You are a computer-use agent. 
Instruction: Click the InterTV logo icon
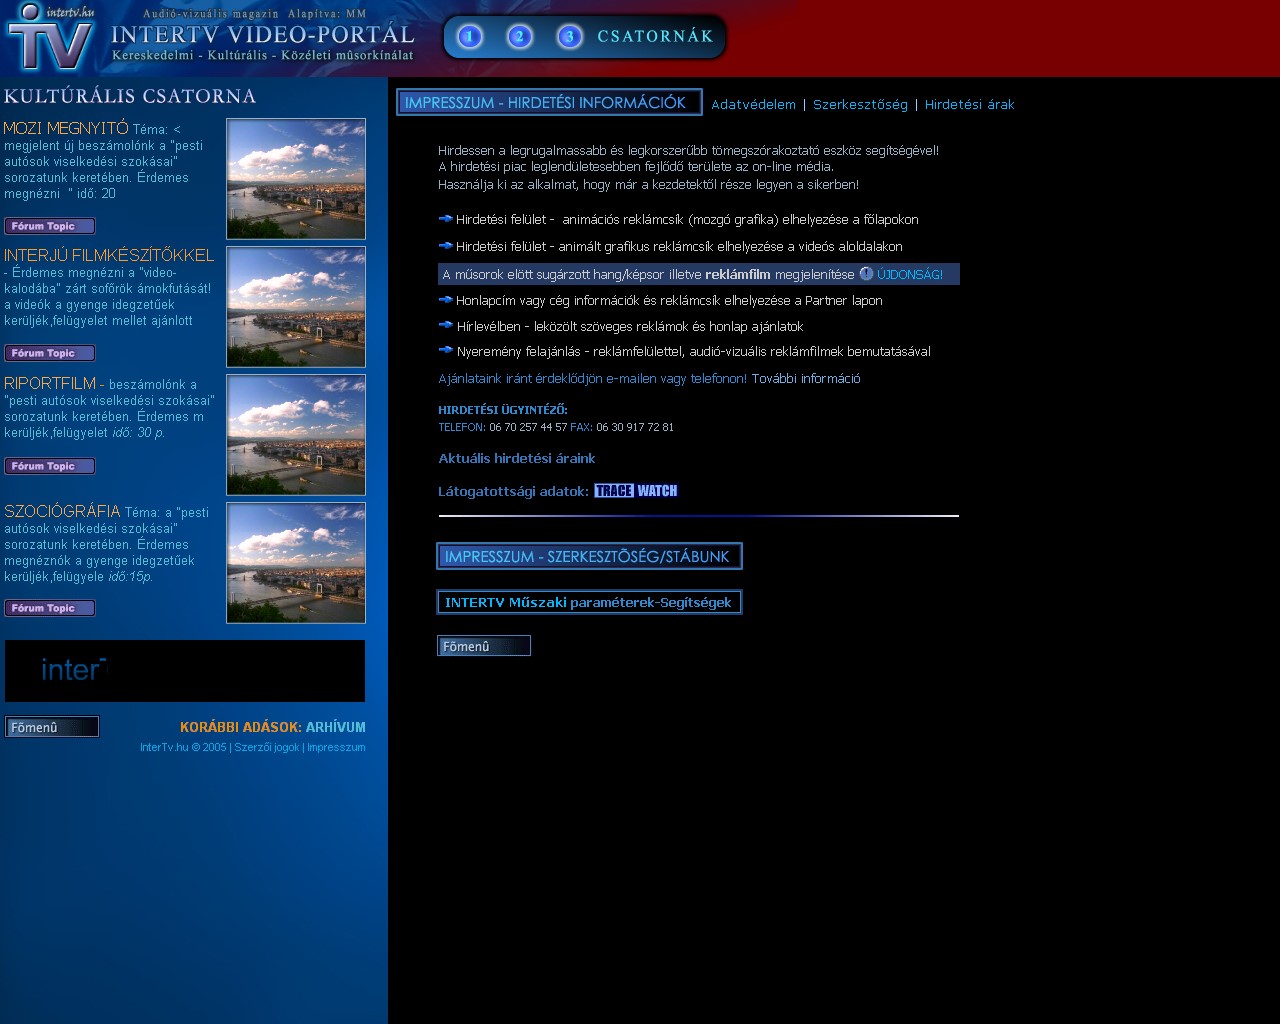click(x=50, y=38)
